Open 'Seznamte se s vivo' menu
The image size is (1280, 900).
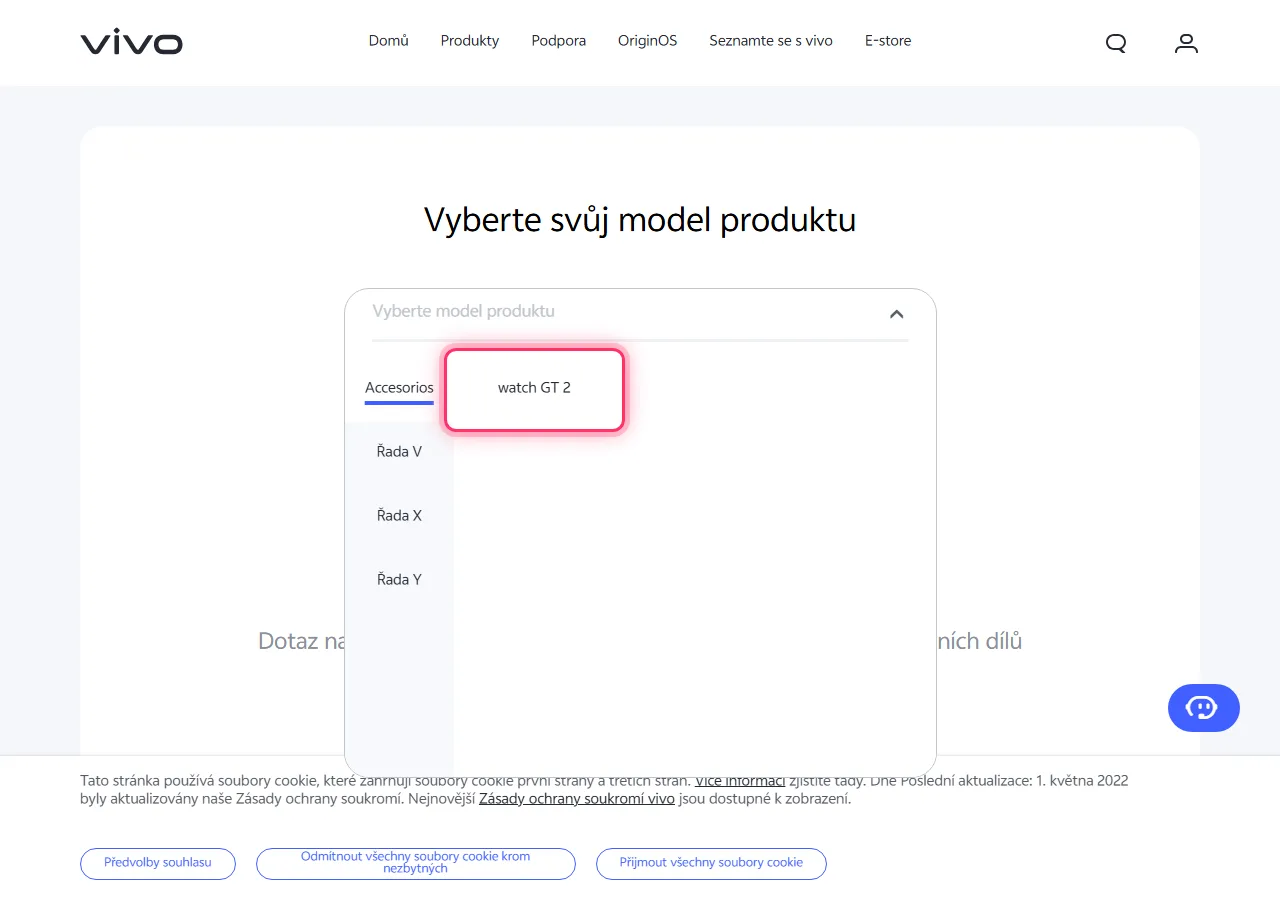tap(771, 41)
